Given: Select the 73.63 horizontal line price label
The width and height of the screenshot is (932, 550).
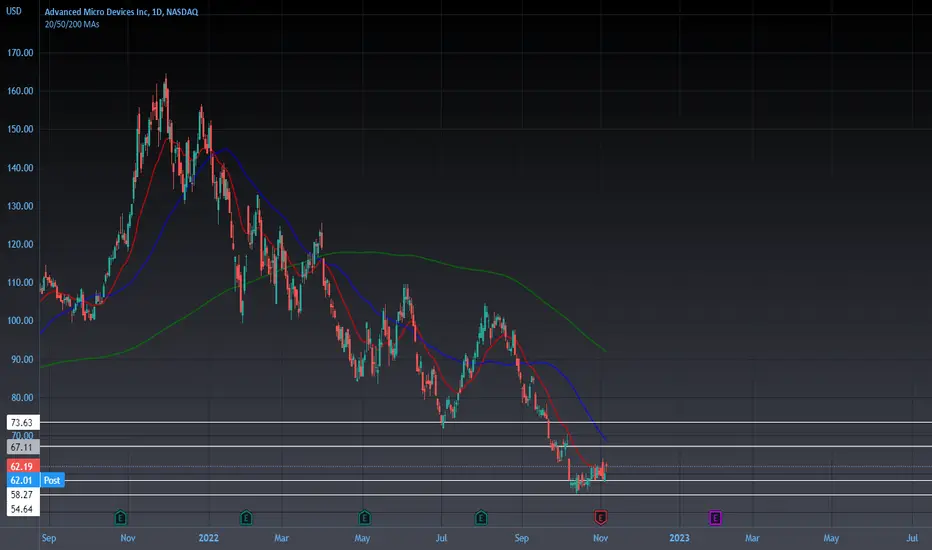Looking at the screenshot, I should tap(23, 423).
